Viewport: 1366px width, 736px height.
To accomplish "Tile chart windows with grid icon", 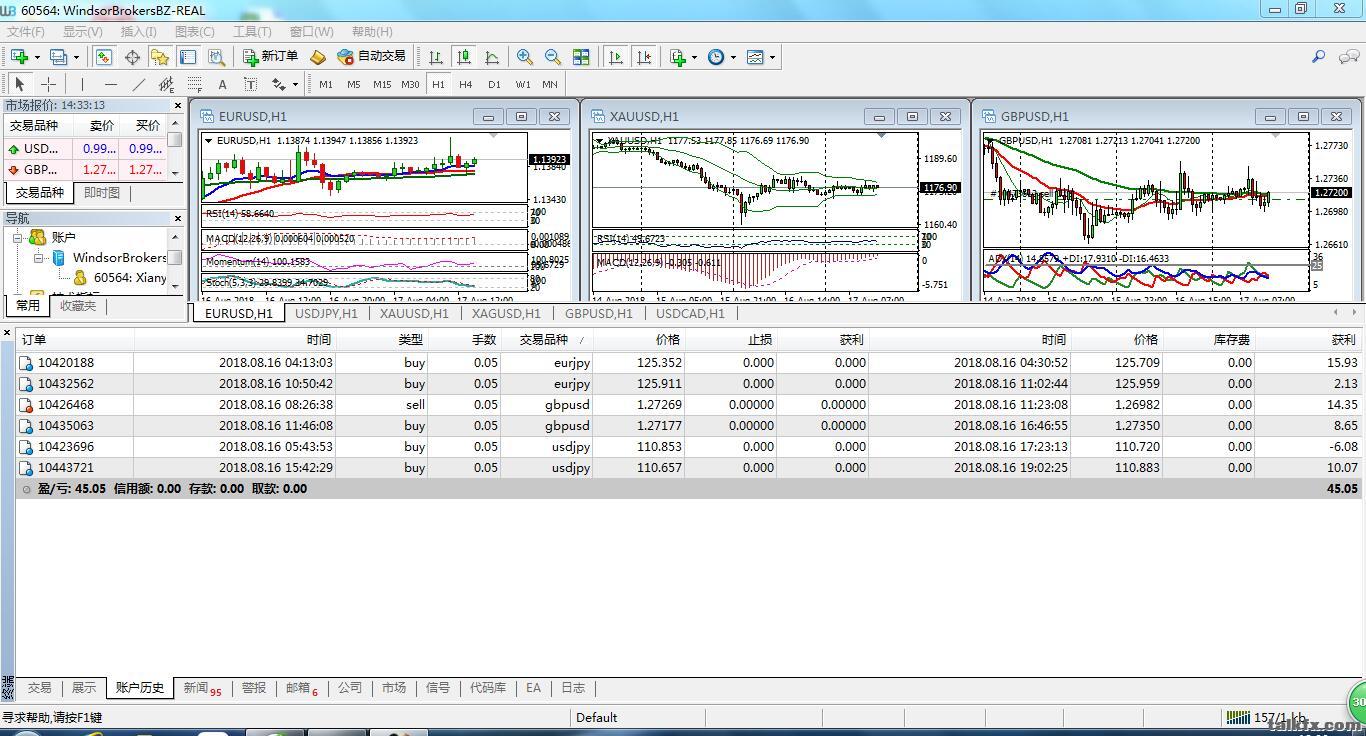I will coord(581,57).
